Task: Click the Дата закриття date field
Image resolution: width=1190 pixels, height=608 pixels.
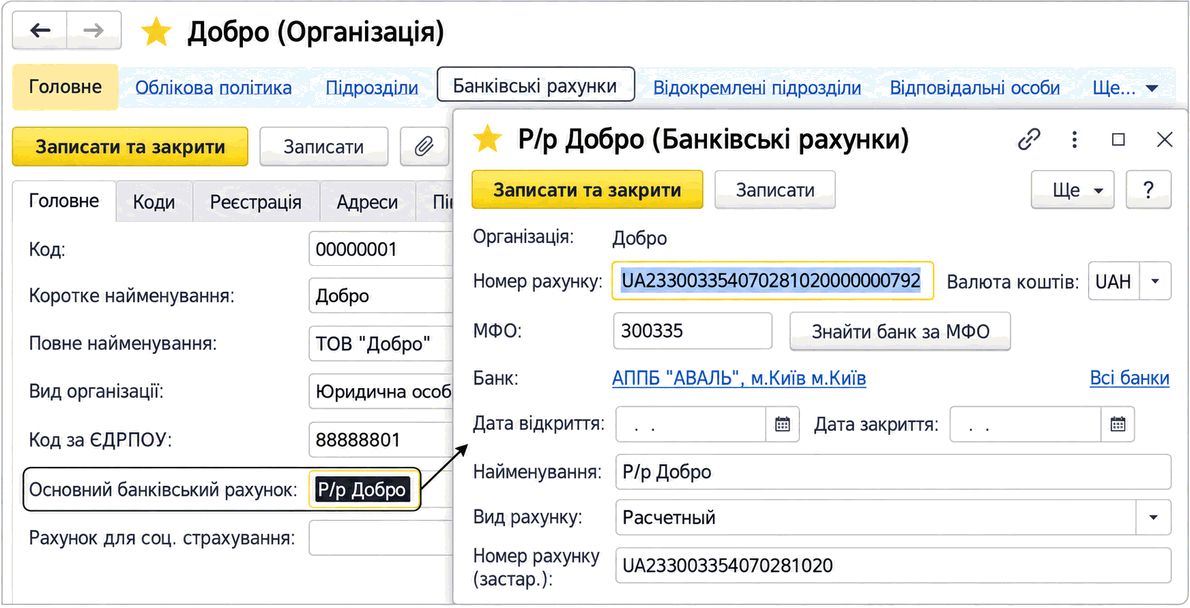Action: click(1025, 424)
